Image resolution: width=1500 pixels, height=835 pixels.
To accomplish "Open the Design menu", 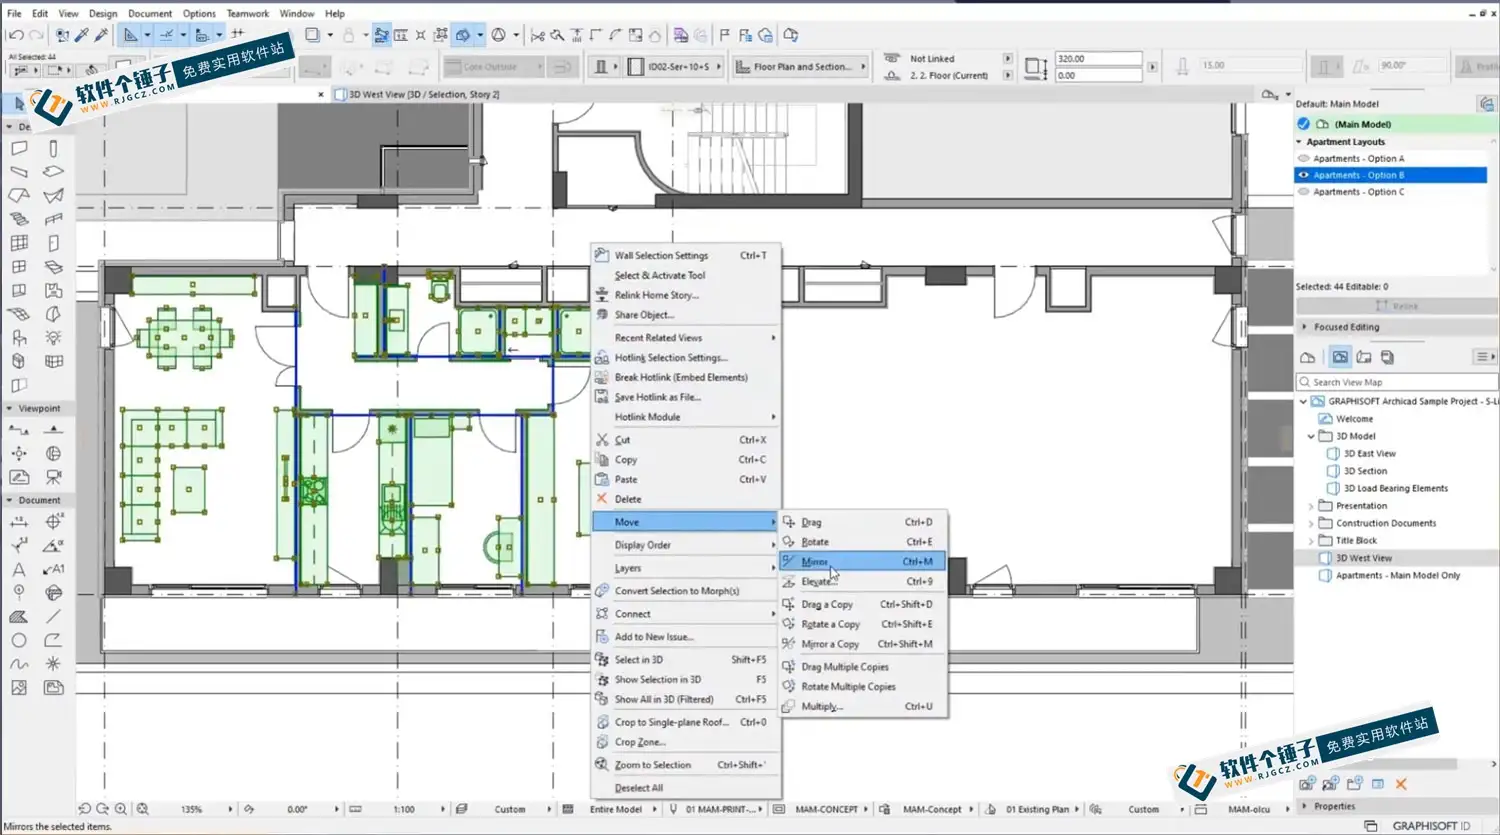I will [103, 14].
